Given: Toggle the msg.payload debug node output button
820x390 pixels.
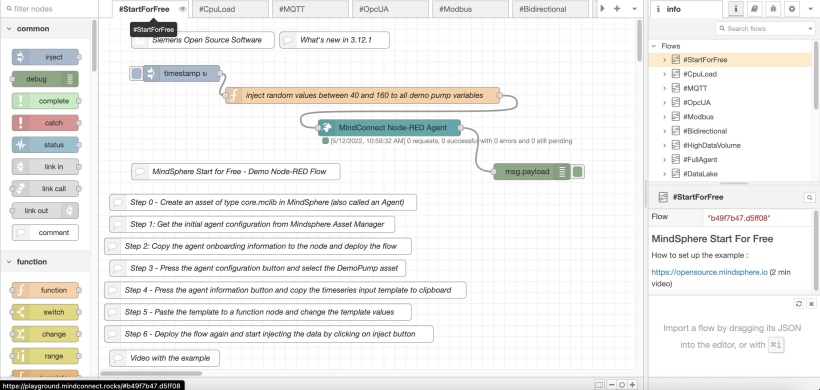Looking at the screenshot, I should click(577, 171).
